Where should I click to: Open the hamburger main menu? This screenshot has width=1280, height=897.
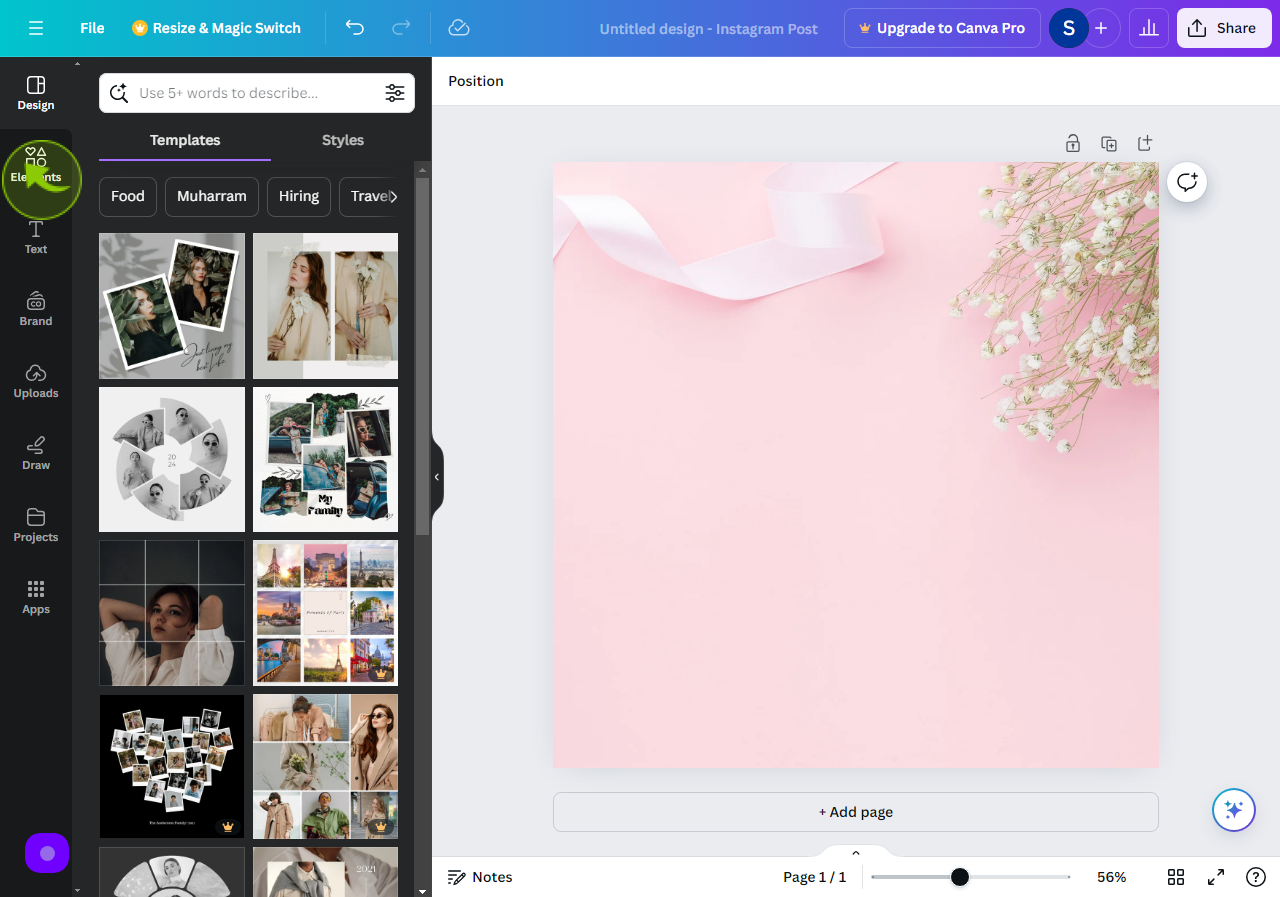[x=36, y=28]
